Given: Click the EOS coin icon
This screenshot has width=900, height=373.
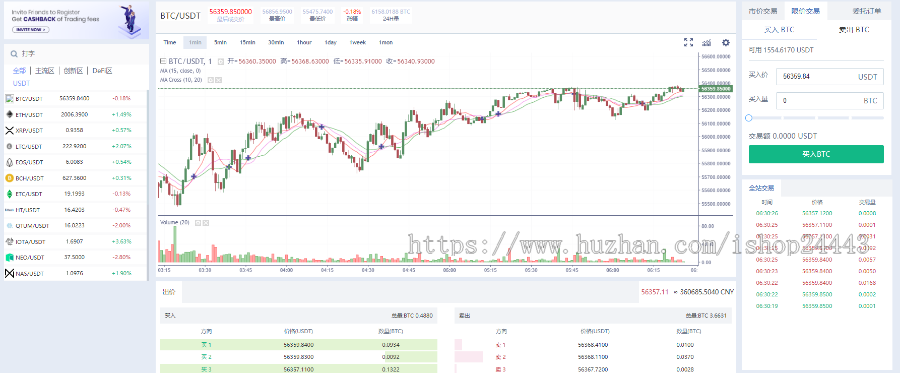Looking at the screenshot, I should click(x=9, y=162).
